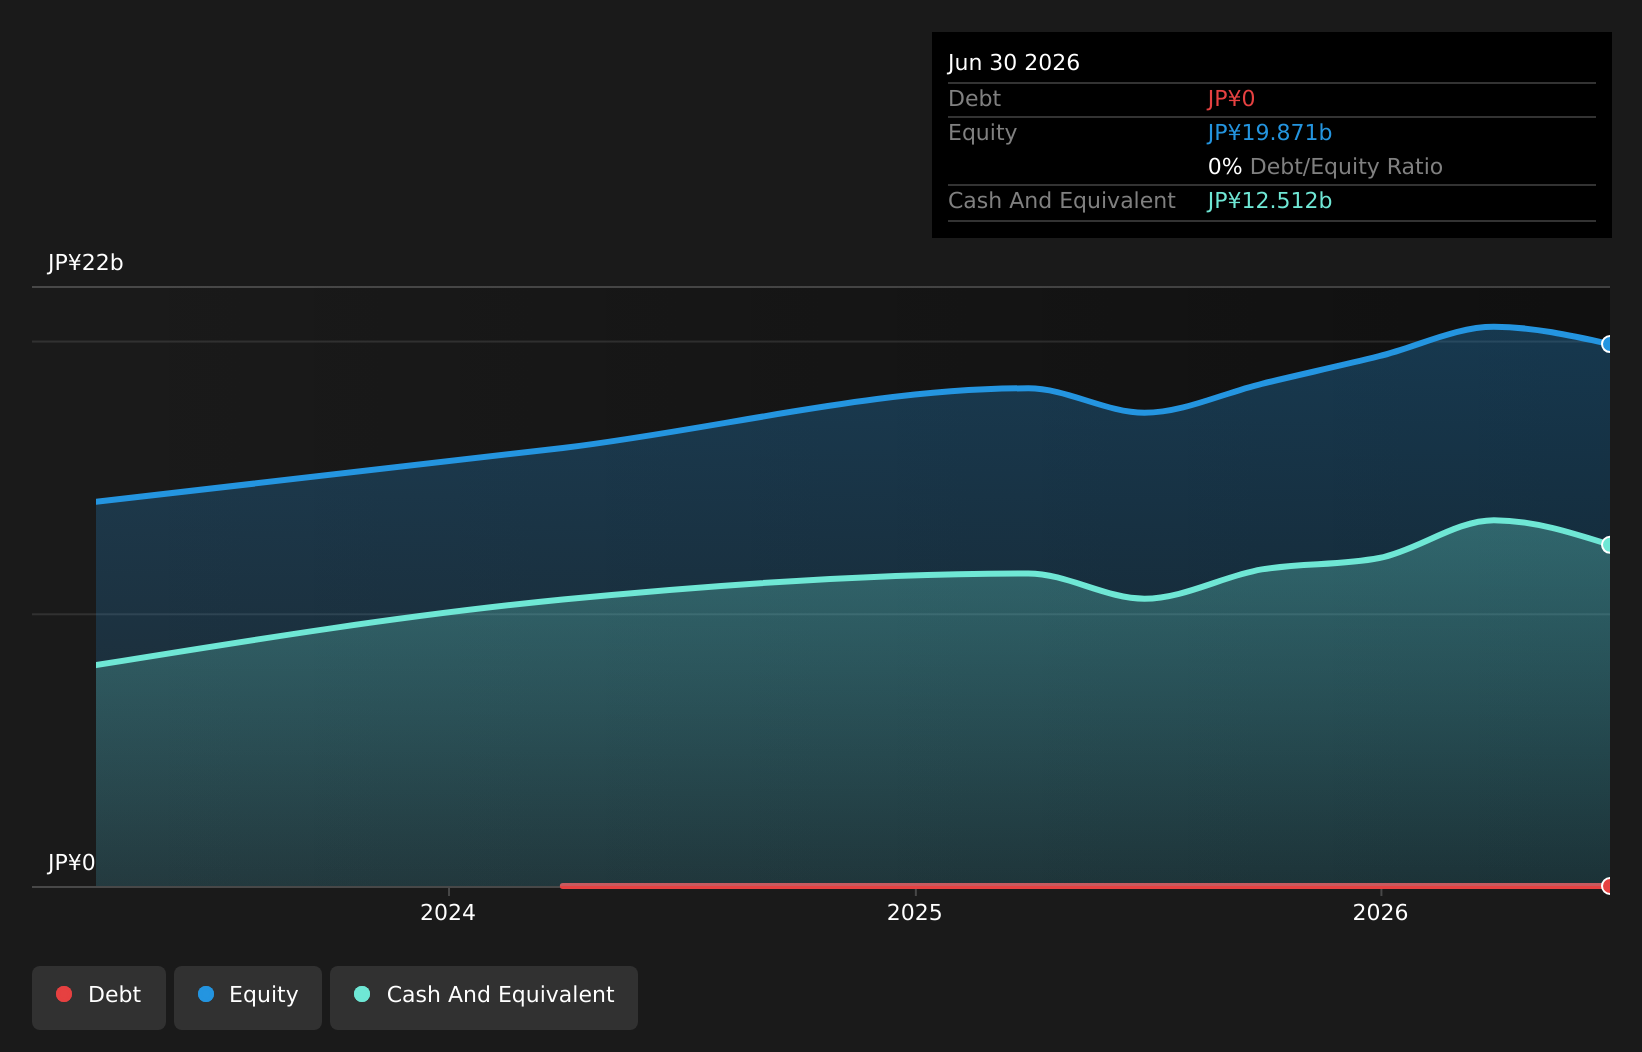The height and width of the screenshot is (1052, 1642).
Task: Click the 2026 axis label
Action: click(x=1380, y=913)
